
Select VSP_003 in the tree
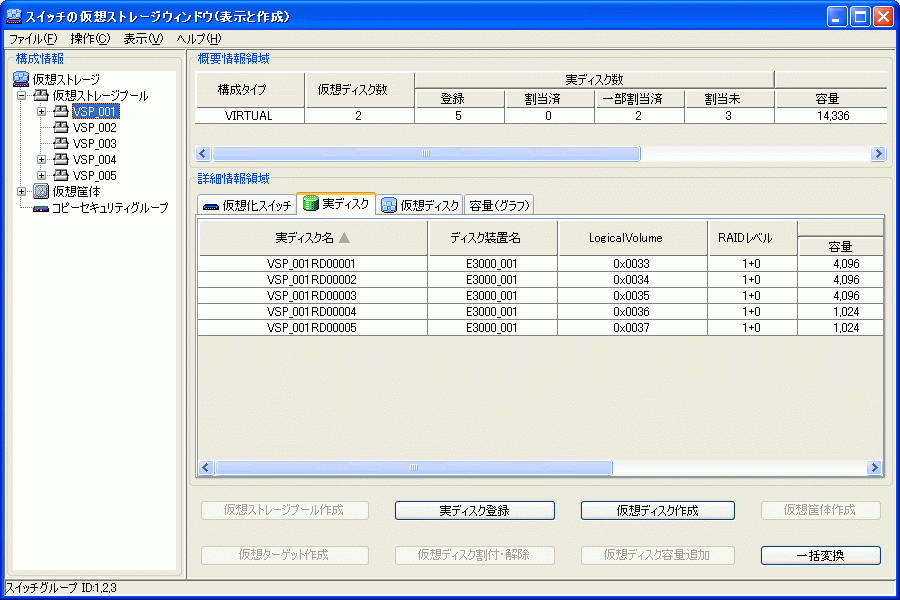[95, 144]
